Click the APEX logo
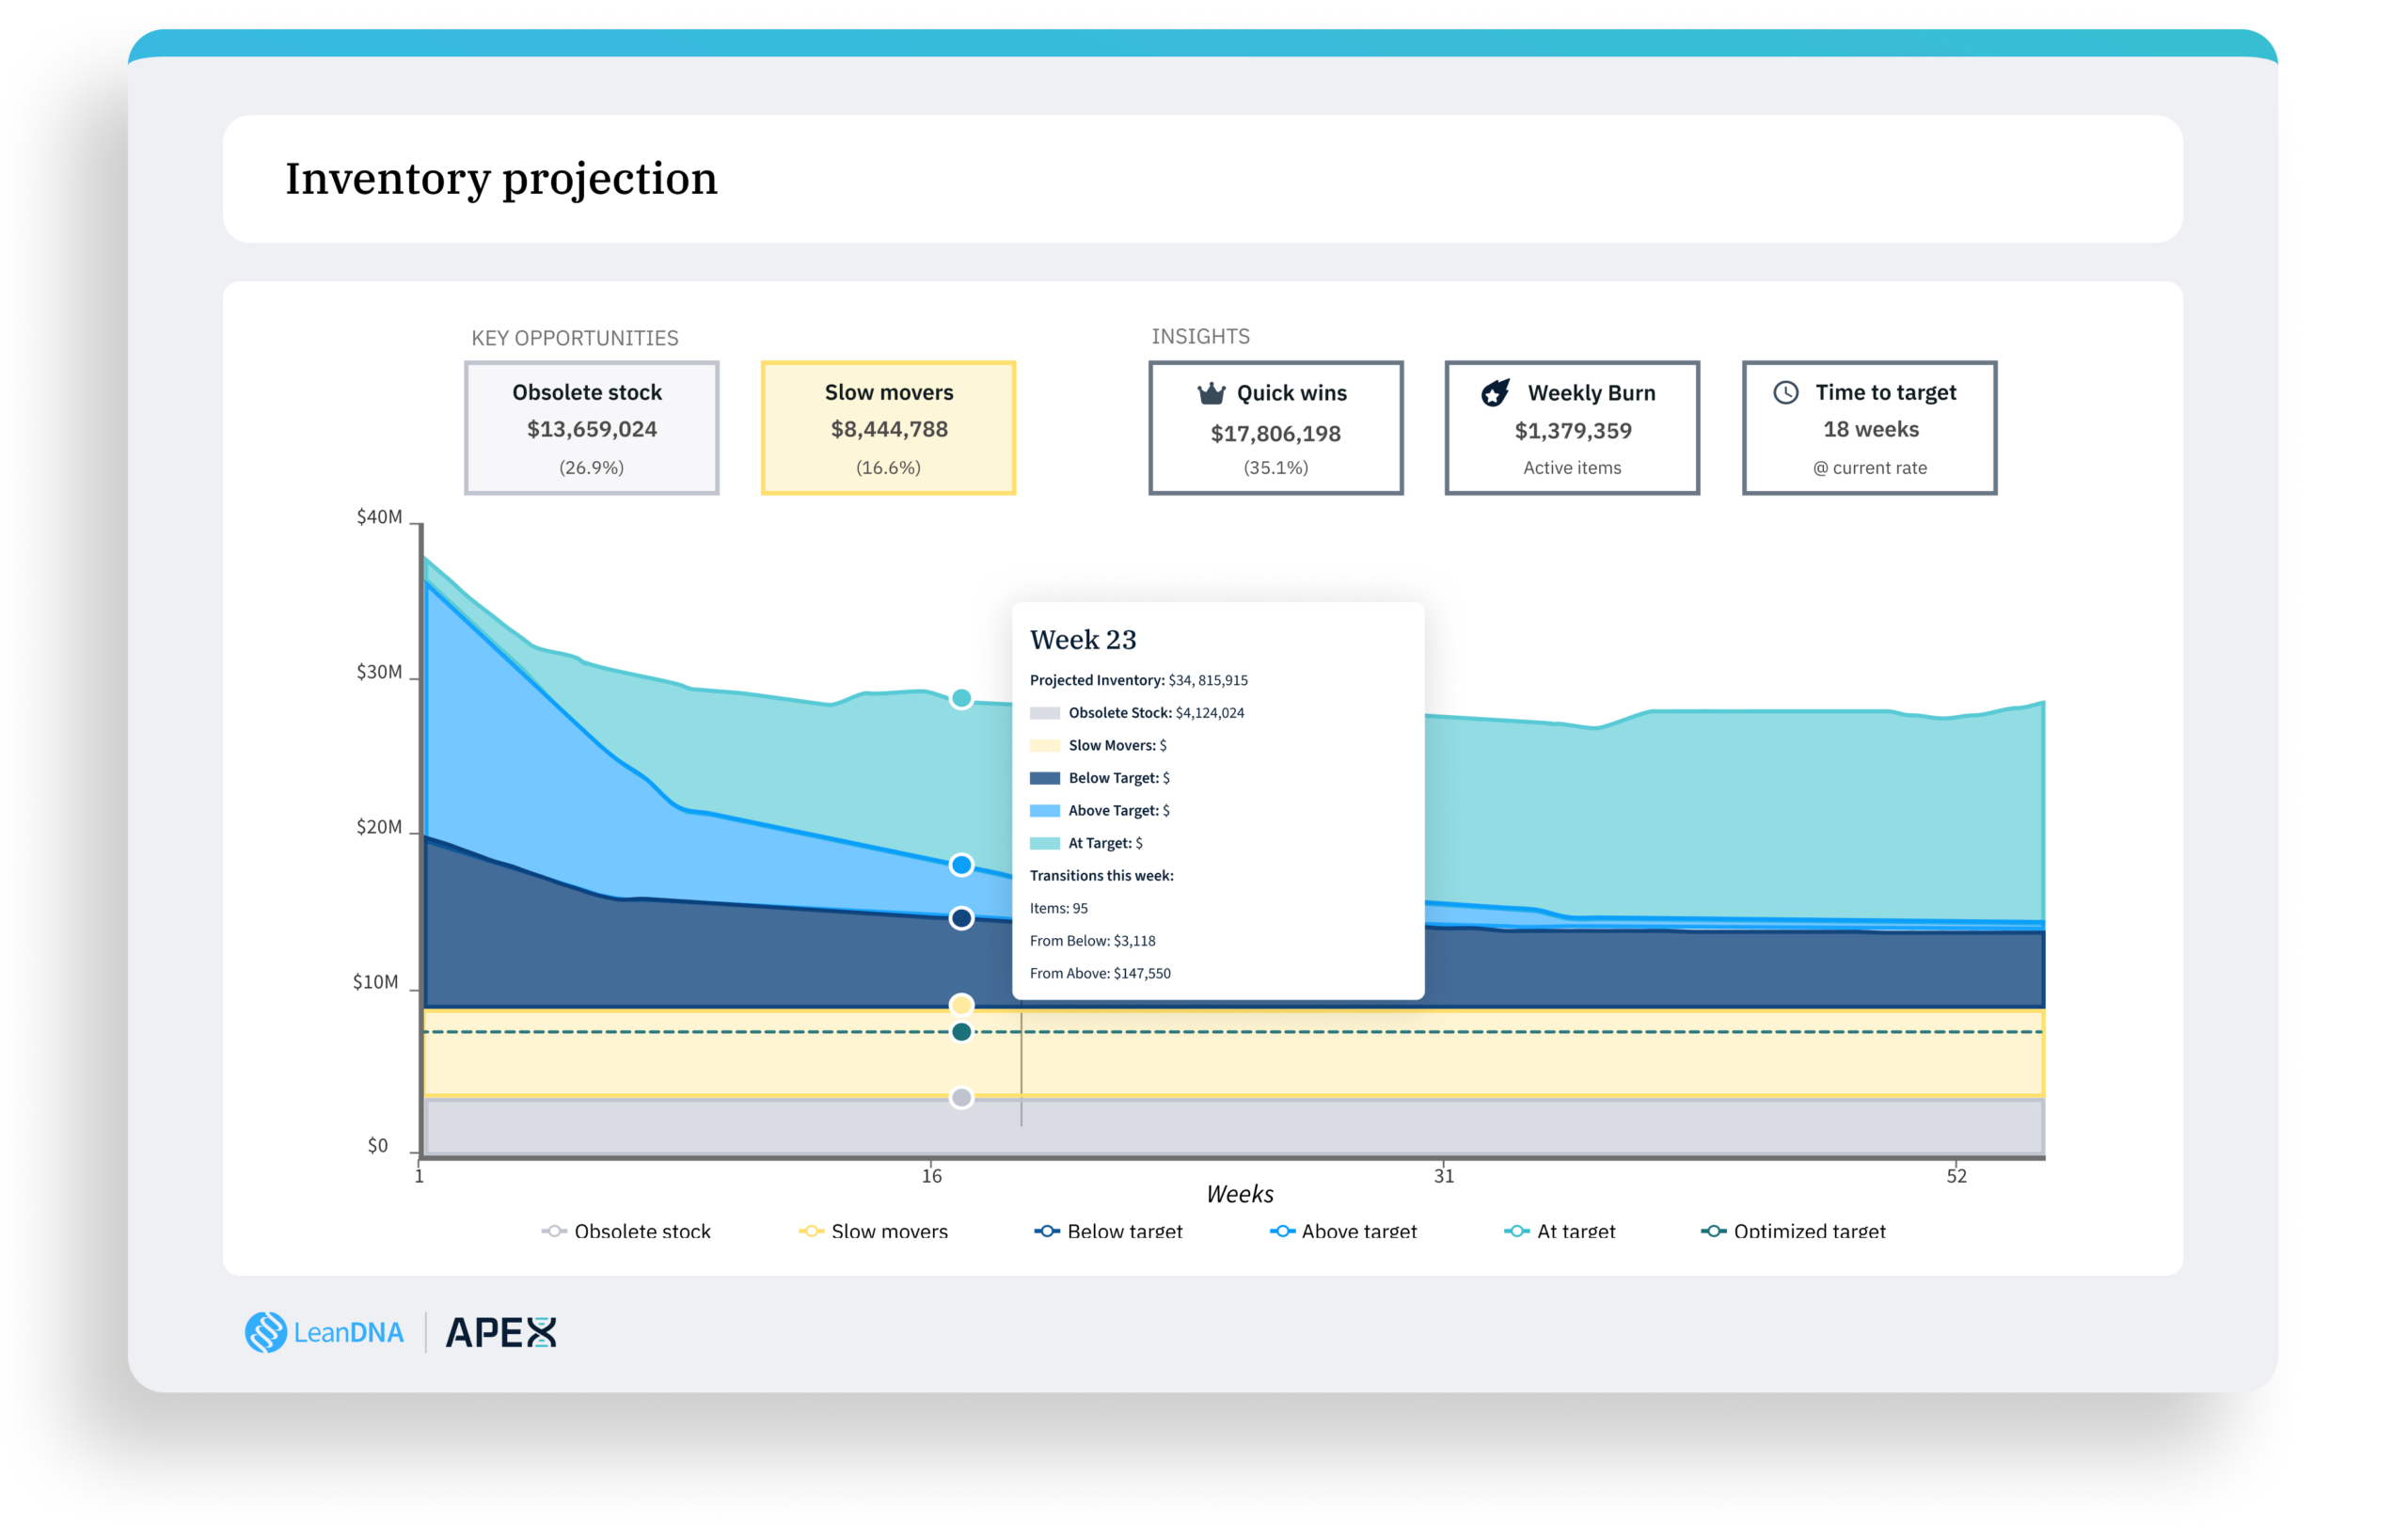This screenshot has height=1526, width=2408. (501, 1332)
